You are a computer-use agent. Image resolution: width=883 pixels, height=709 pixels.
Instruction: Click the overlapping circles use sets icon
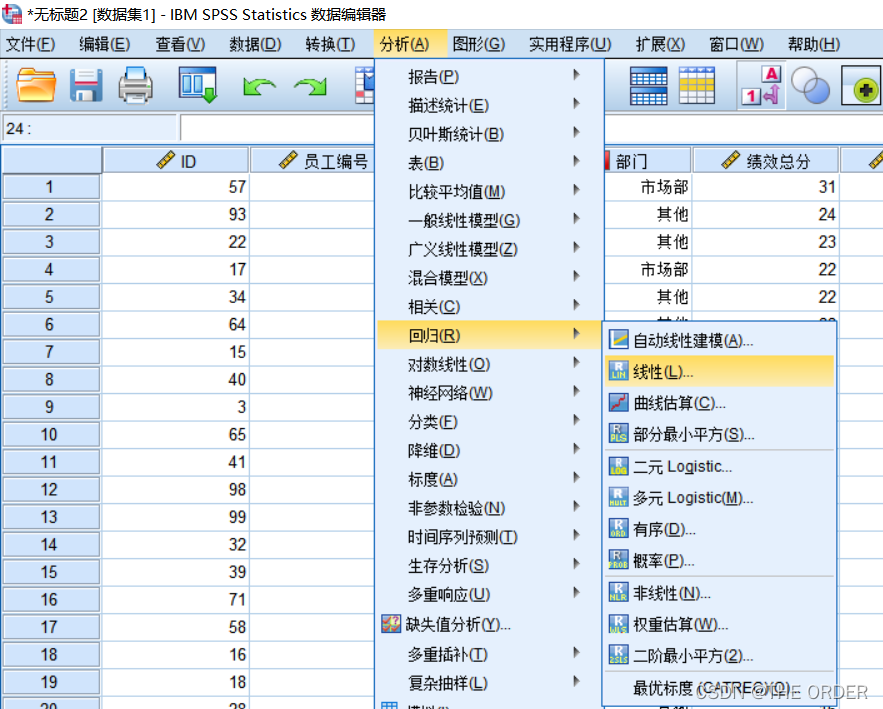pos(810,86)
